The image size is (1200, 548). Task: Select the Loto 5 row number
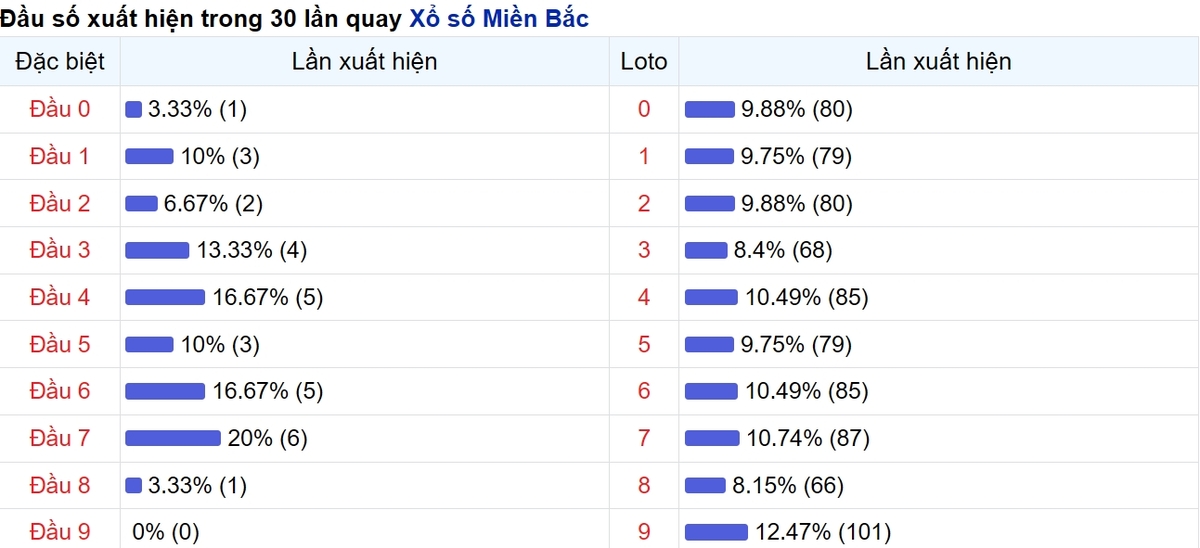point(644,344)
